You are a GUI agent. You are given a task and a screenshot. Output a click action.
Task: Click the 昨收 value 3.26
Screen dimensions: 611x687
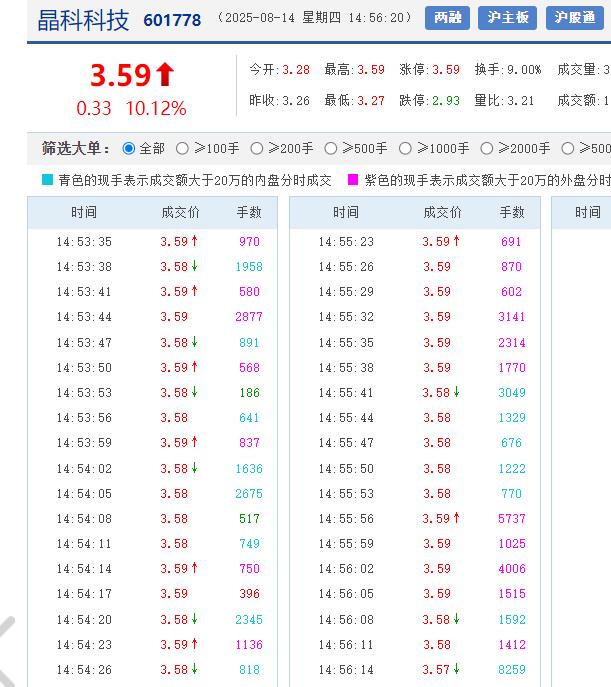click(296, 101)
